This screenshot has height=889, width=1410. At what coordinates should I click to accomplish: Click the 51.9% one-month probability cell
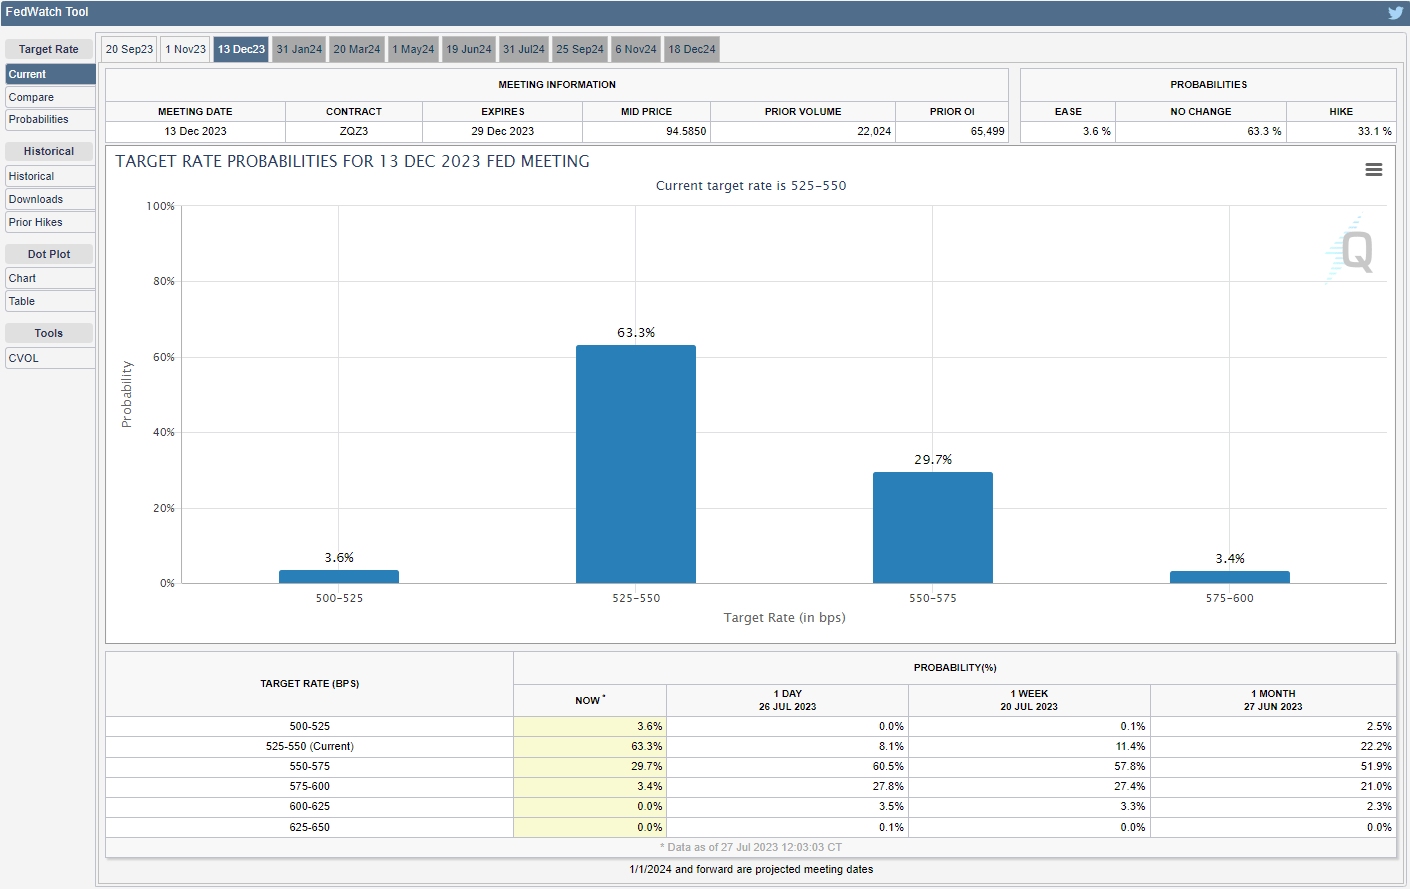point(1273,766)
